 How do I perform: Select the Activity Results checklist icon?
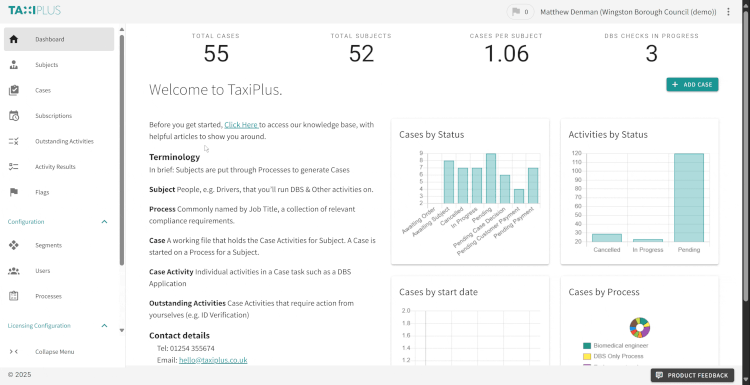(x=13, y=167)
